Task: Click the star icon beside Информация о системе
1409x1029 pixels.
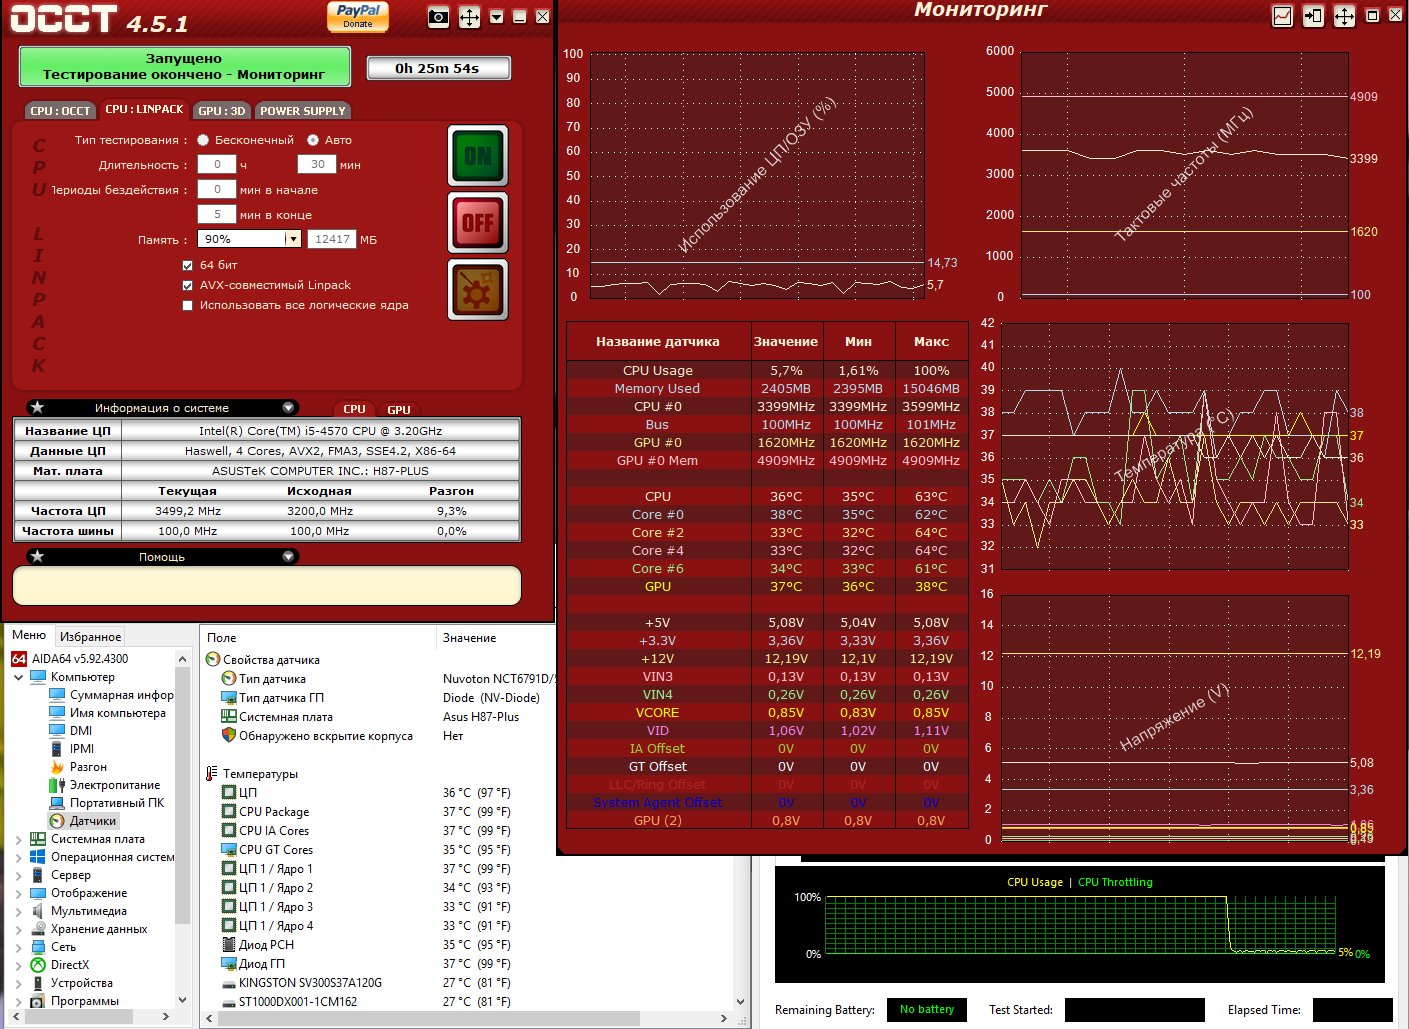Action: [x=37, y=407]
